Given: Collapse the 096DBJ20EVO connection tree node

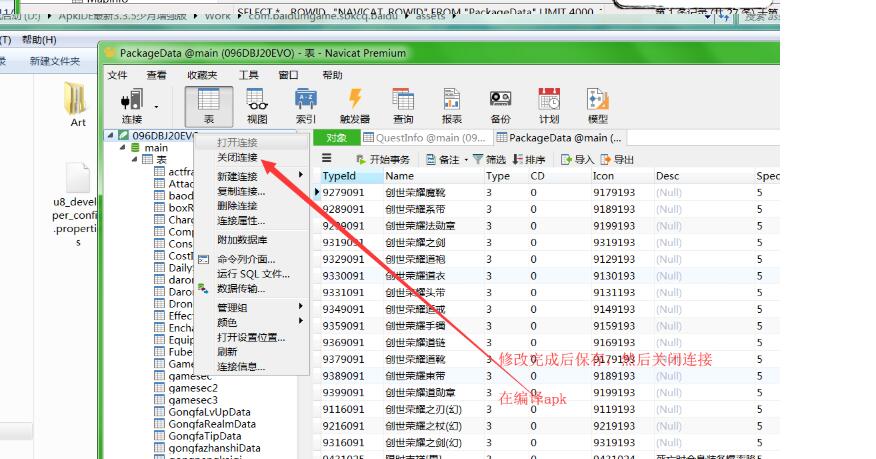Looking at the screenshot, I should [109, 136].
